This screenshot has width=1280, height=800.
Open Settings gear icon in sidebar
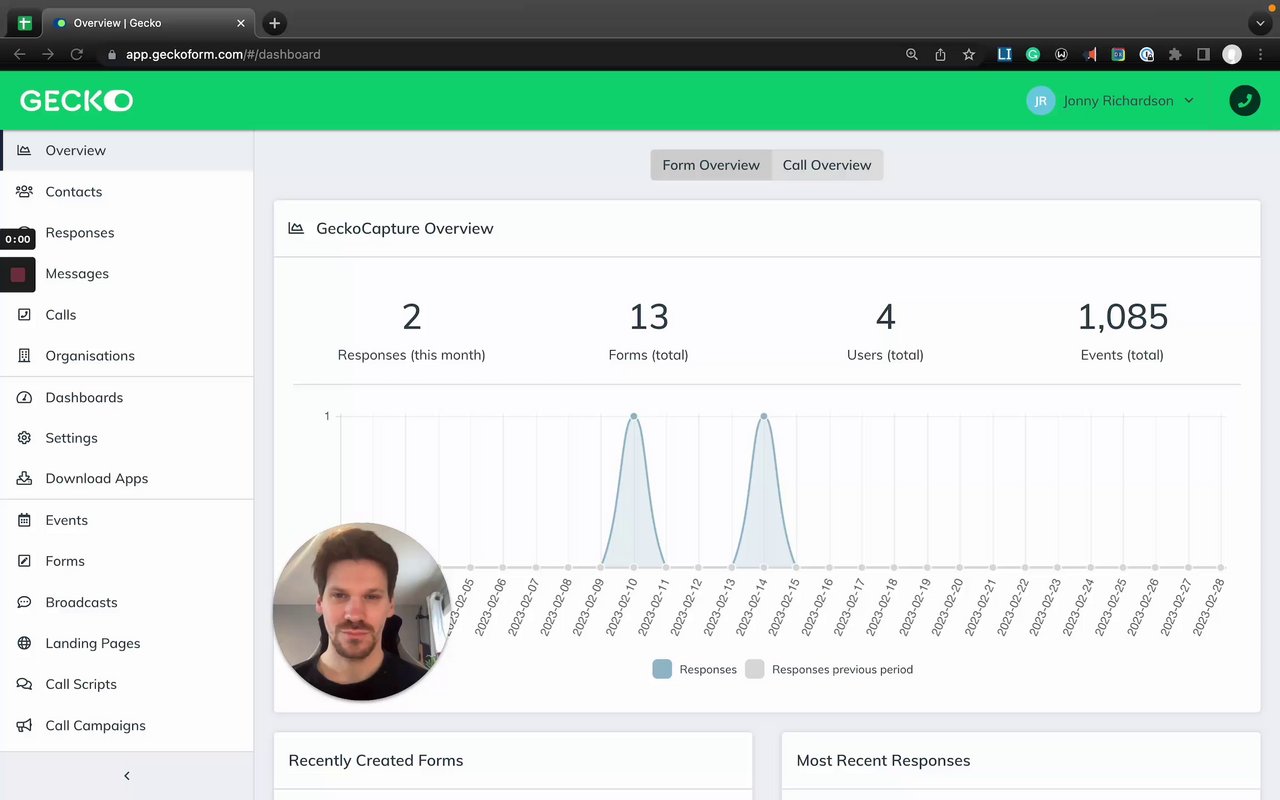click(x=24, y=438)
